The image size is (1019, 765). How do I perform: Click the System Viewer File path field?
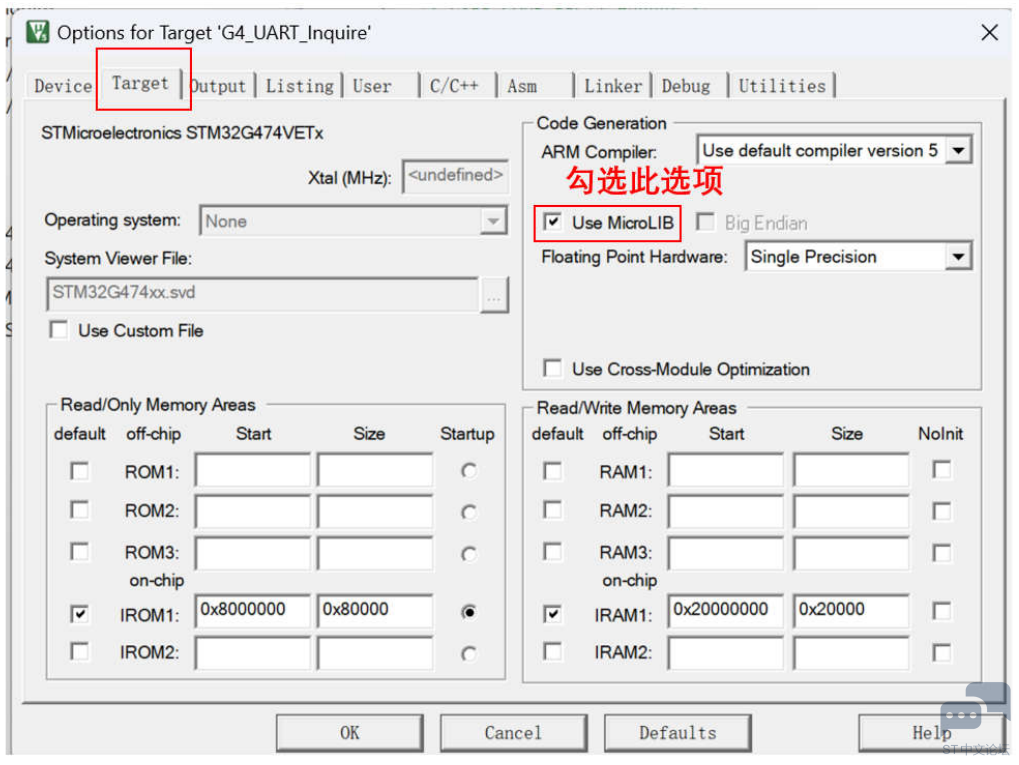tap(263, 294)
